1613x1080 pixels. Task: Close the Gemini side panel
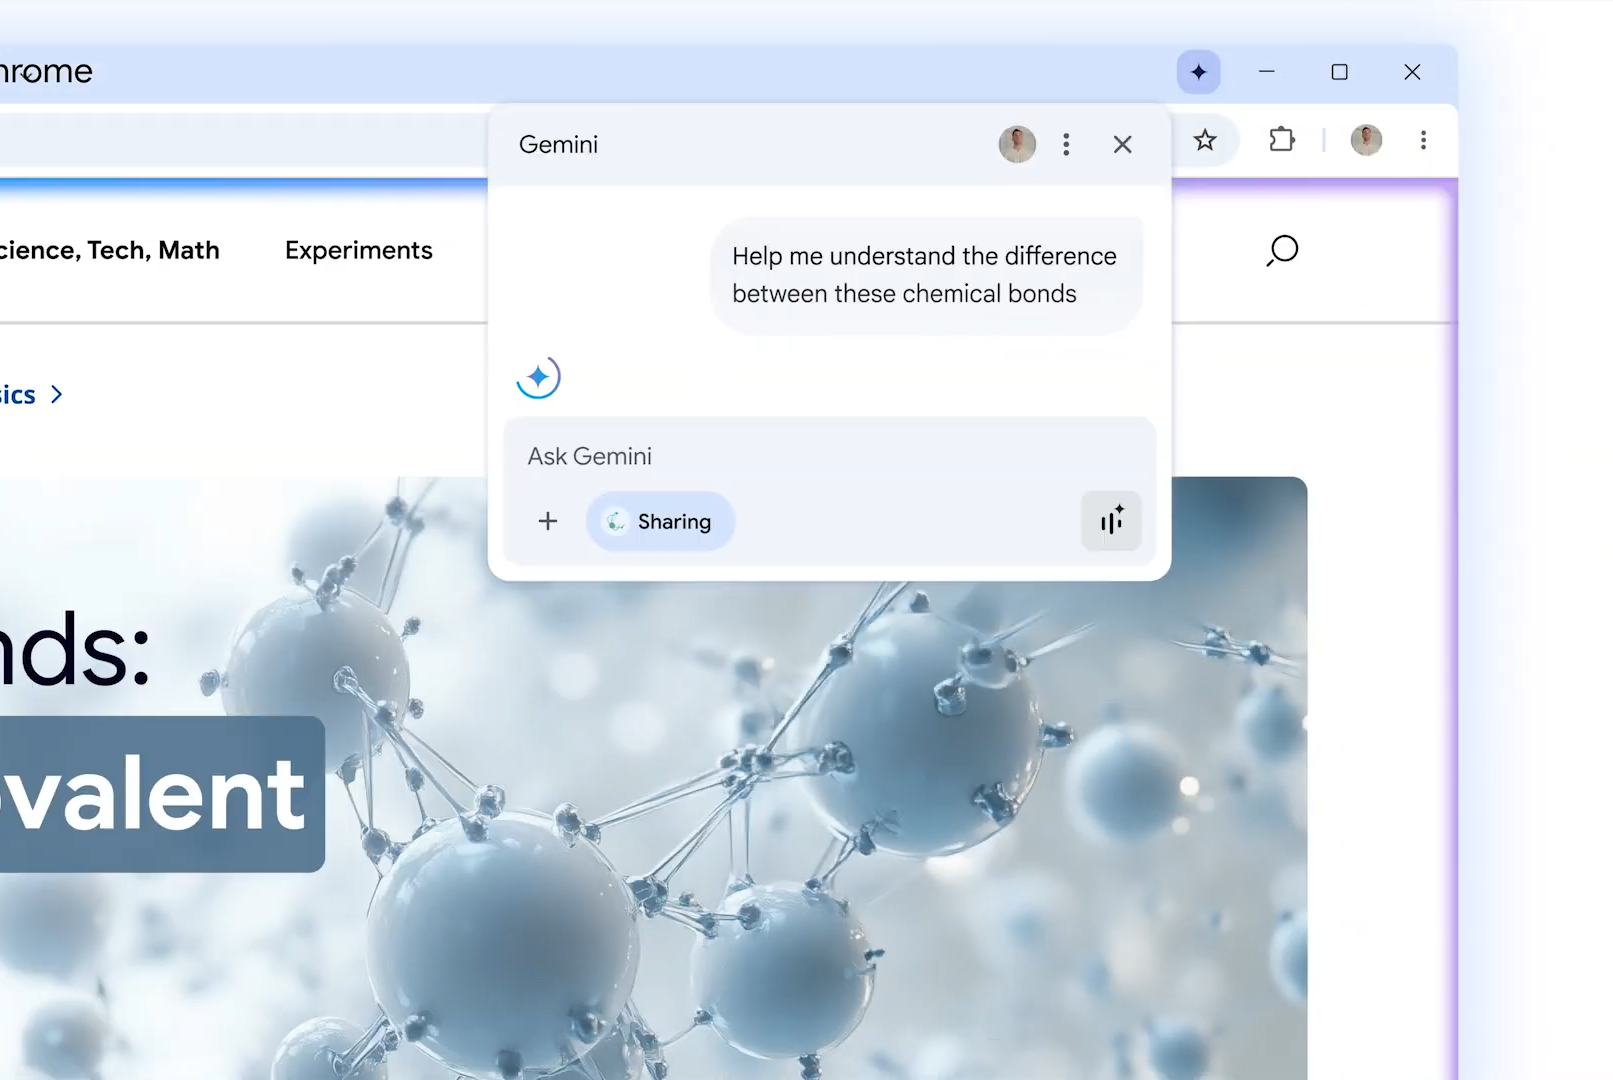pyautogui.click(x=1122, y=144)
